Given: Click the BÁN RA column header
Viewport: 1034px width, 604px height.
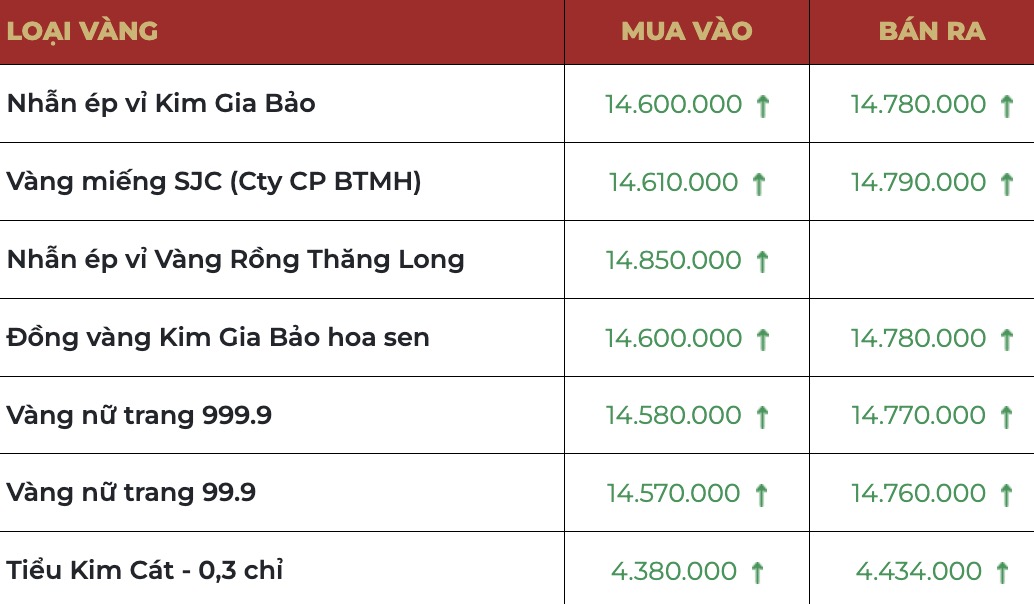Looking at the screenshot, I should (932, 31).
